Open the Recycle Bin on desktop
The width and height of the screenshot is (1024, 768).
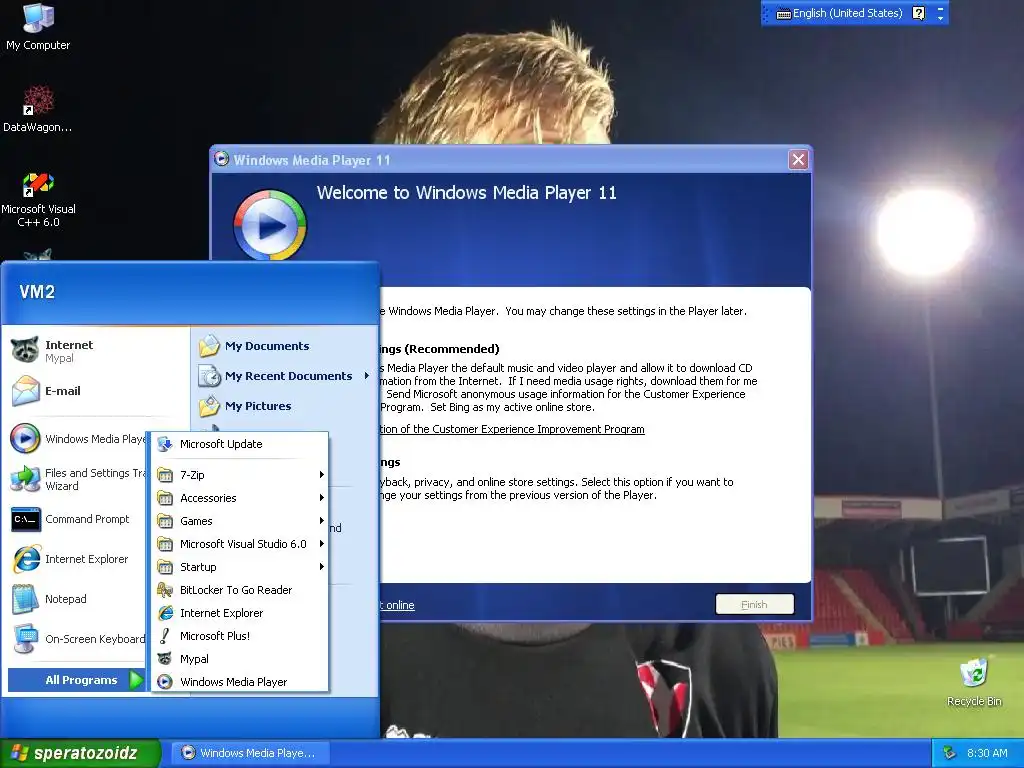(974, 682)
